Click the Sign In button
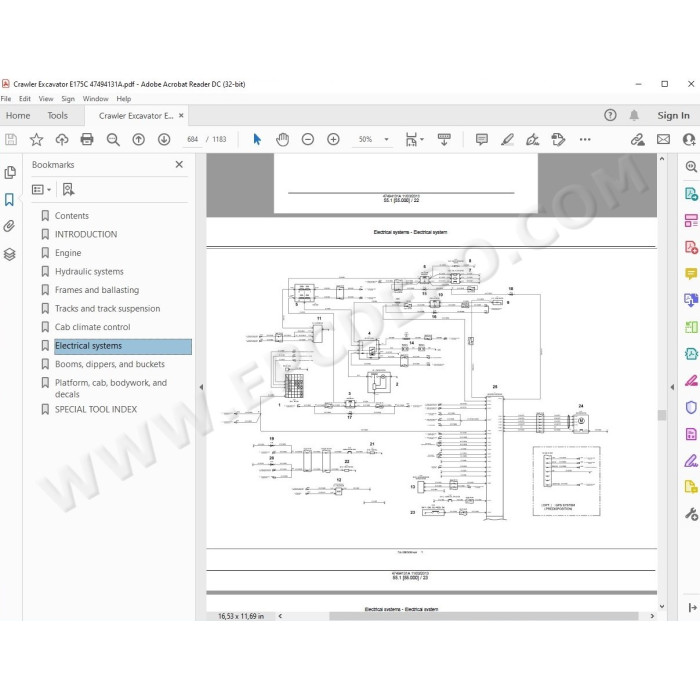This screenshot has width=700, height=700. click(673, 116)
